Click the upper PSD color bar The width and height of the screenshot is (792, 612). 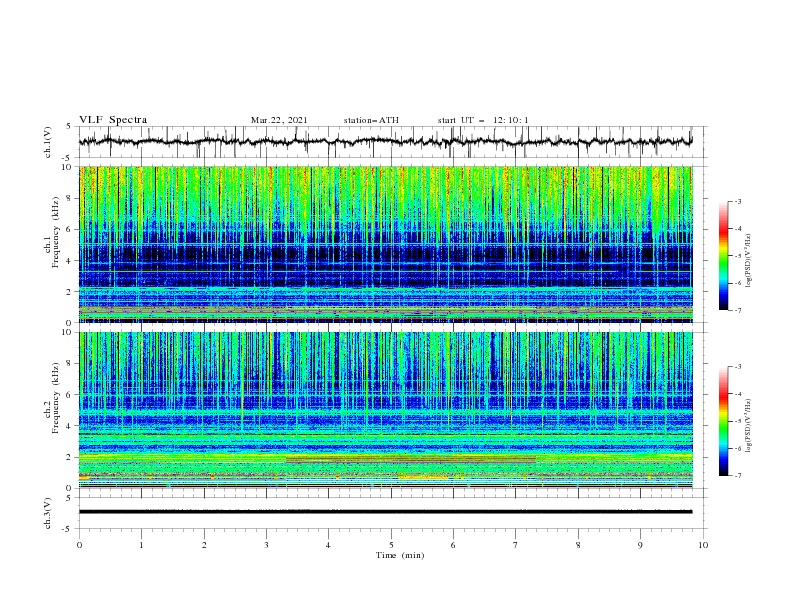724,256
